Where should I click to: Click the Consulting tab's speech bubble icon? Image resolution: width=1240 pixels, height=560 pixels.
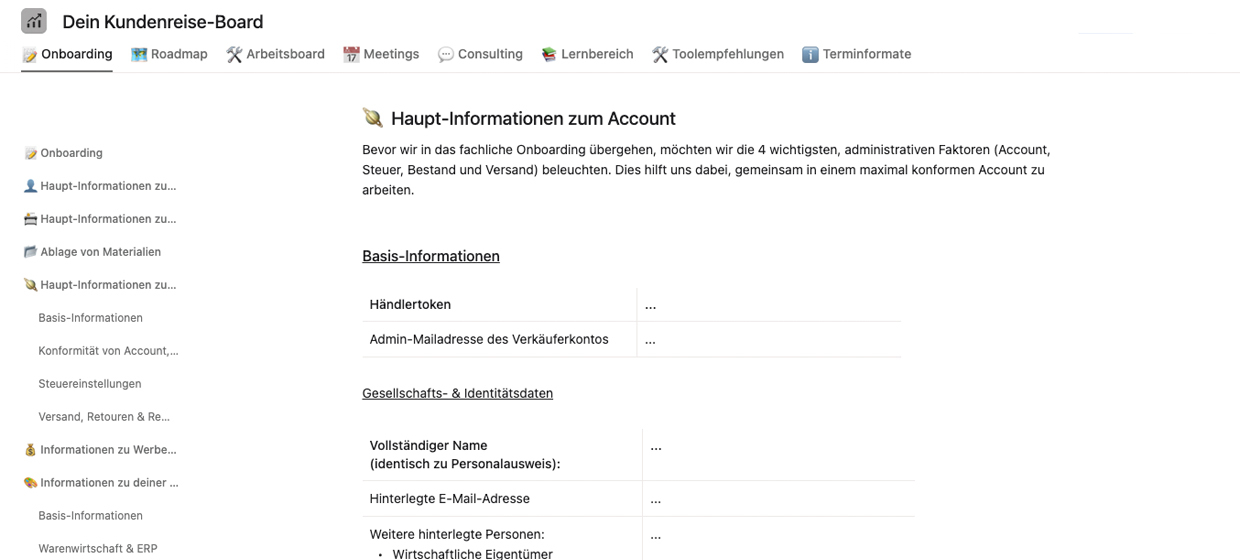pyautogui.click(x=445, y=55)
